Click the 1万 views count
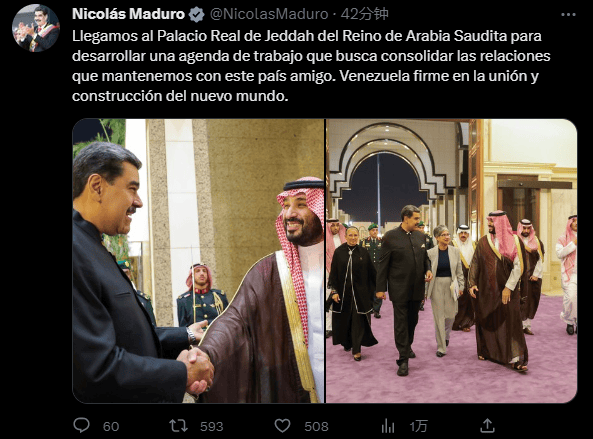Screen dimensions: 593x439 click(x=418, y=427)
